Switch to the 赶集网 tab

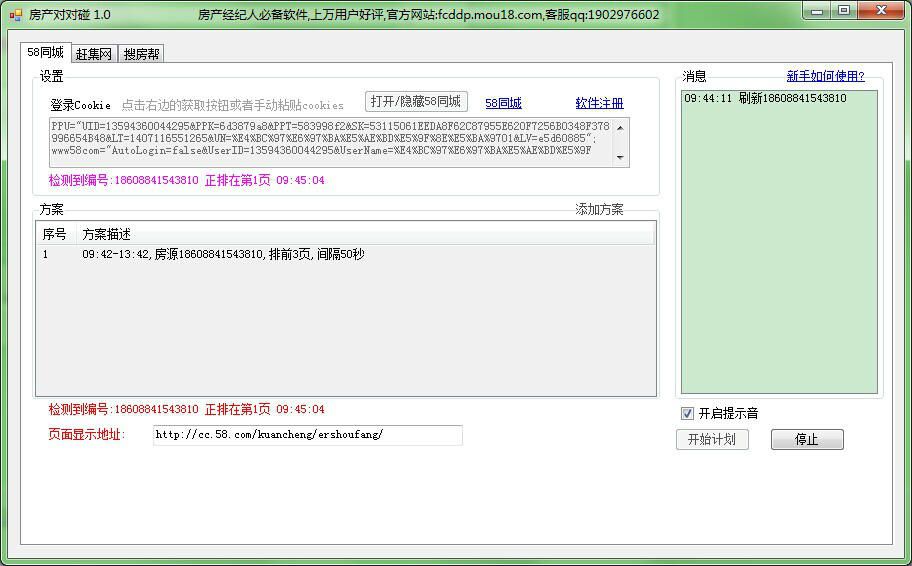pos(94,54)
